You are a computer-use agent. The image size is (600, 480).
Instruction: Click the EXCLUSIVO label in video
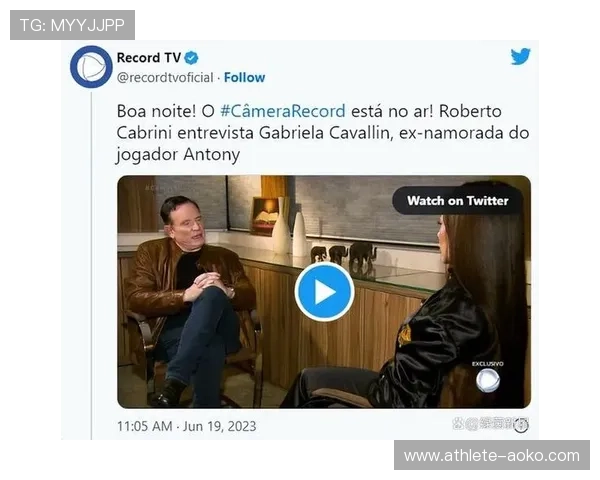pyautogui.click(x=488, y=364)
